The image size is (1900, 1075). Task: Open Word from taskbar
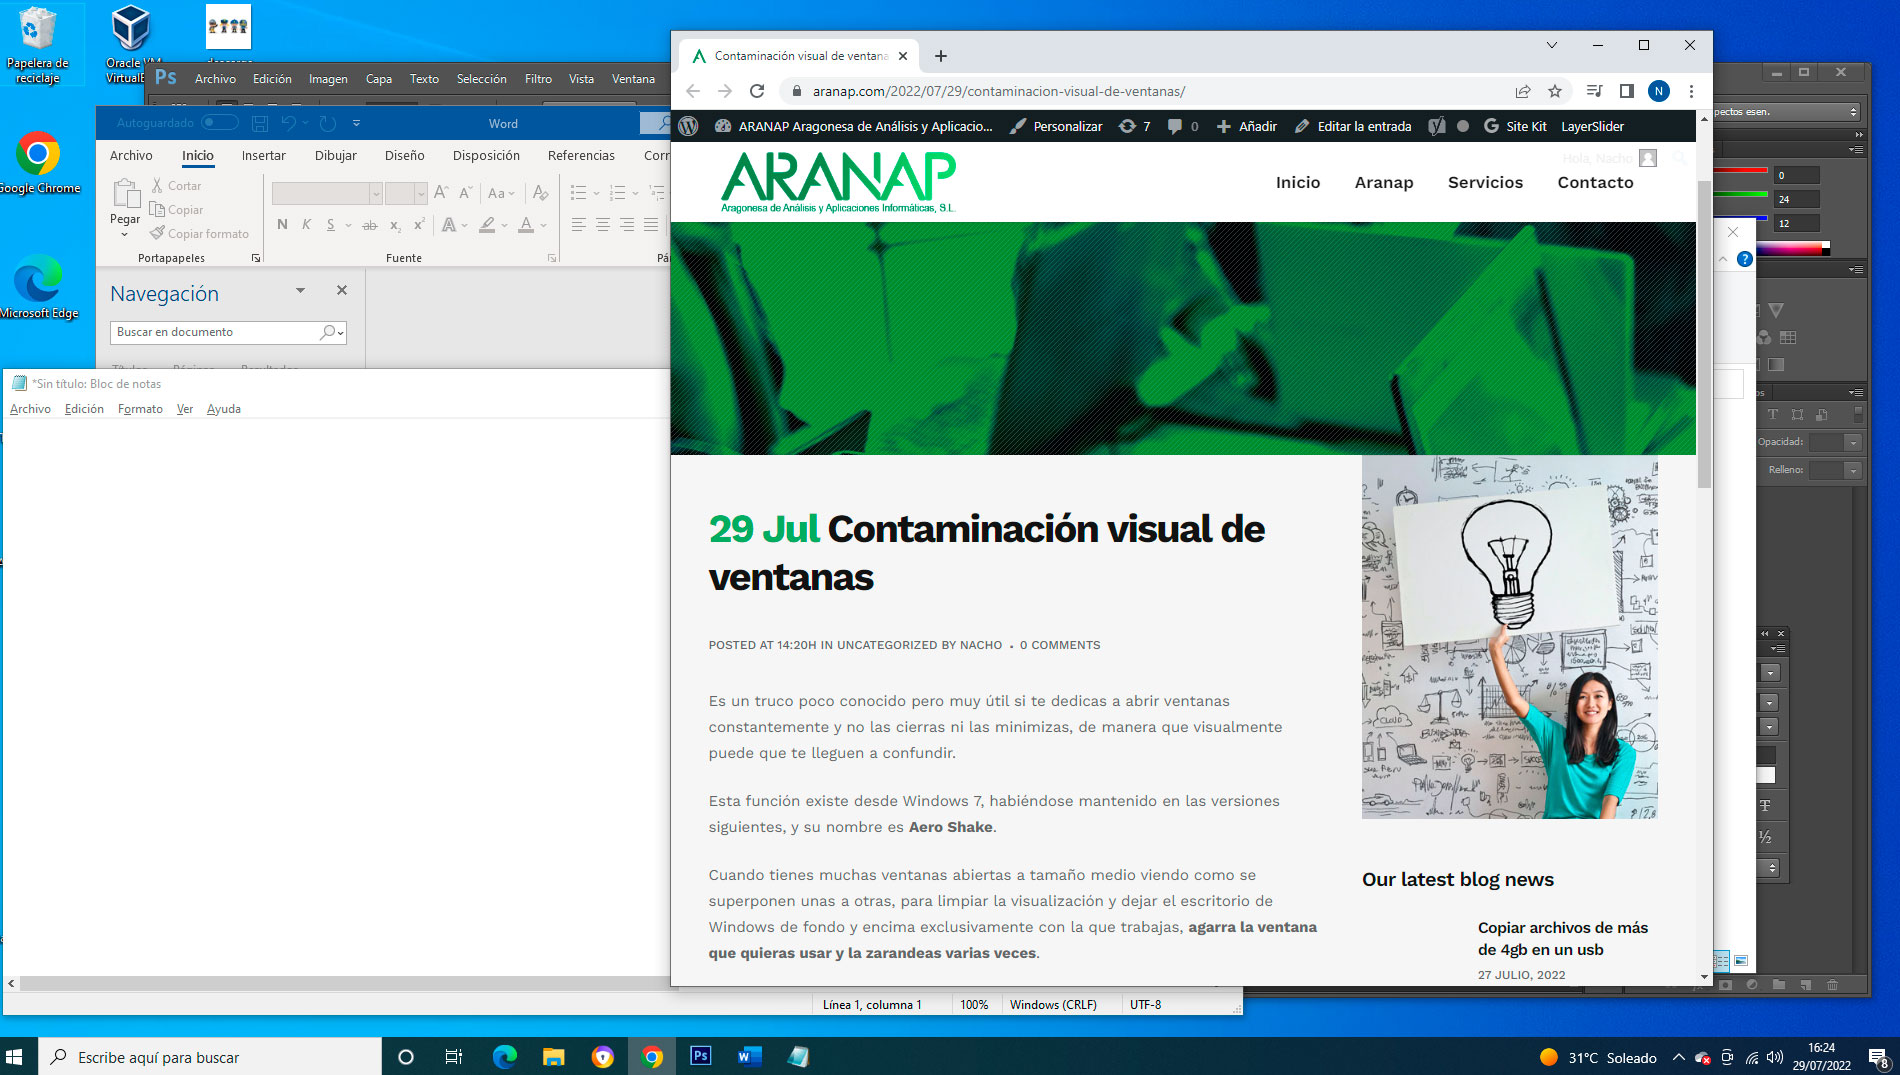(x=749, y=1056)
